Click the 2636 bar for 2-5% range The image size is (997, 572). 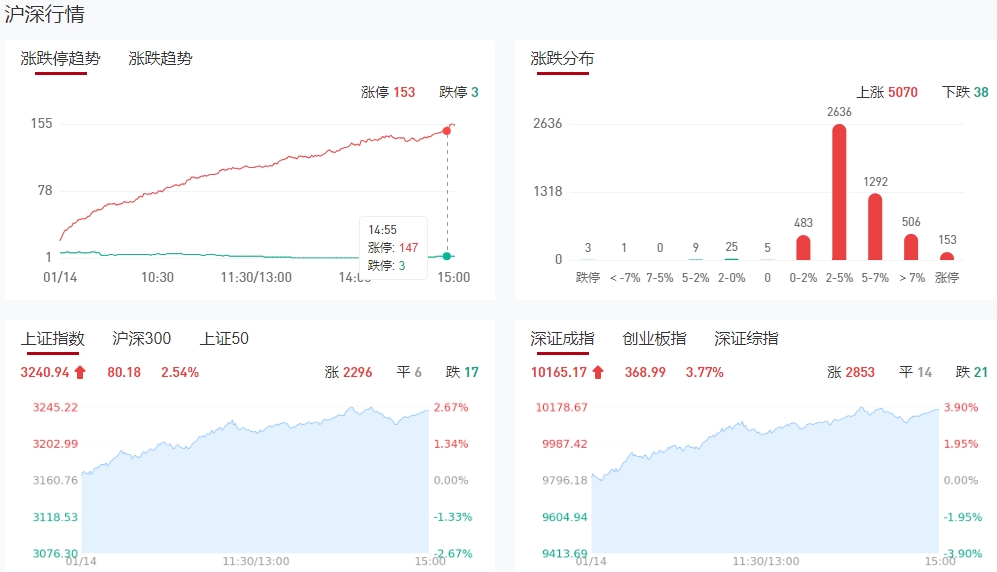click(x=839, y=192)
